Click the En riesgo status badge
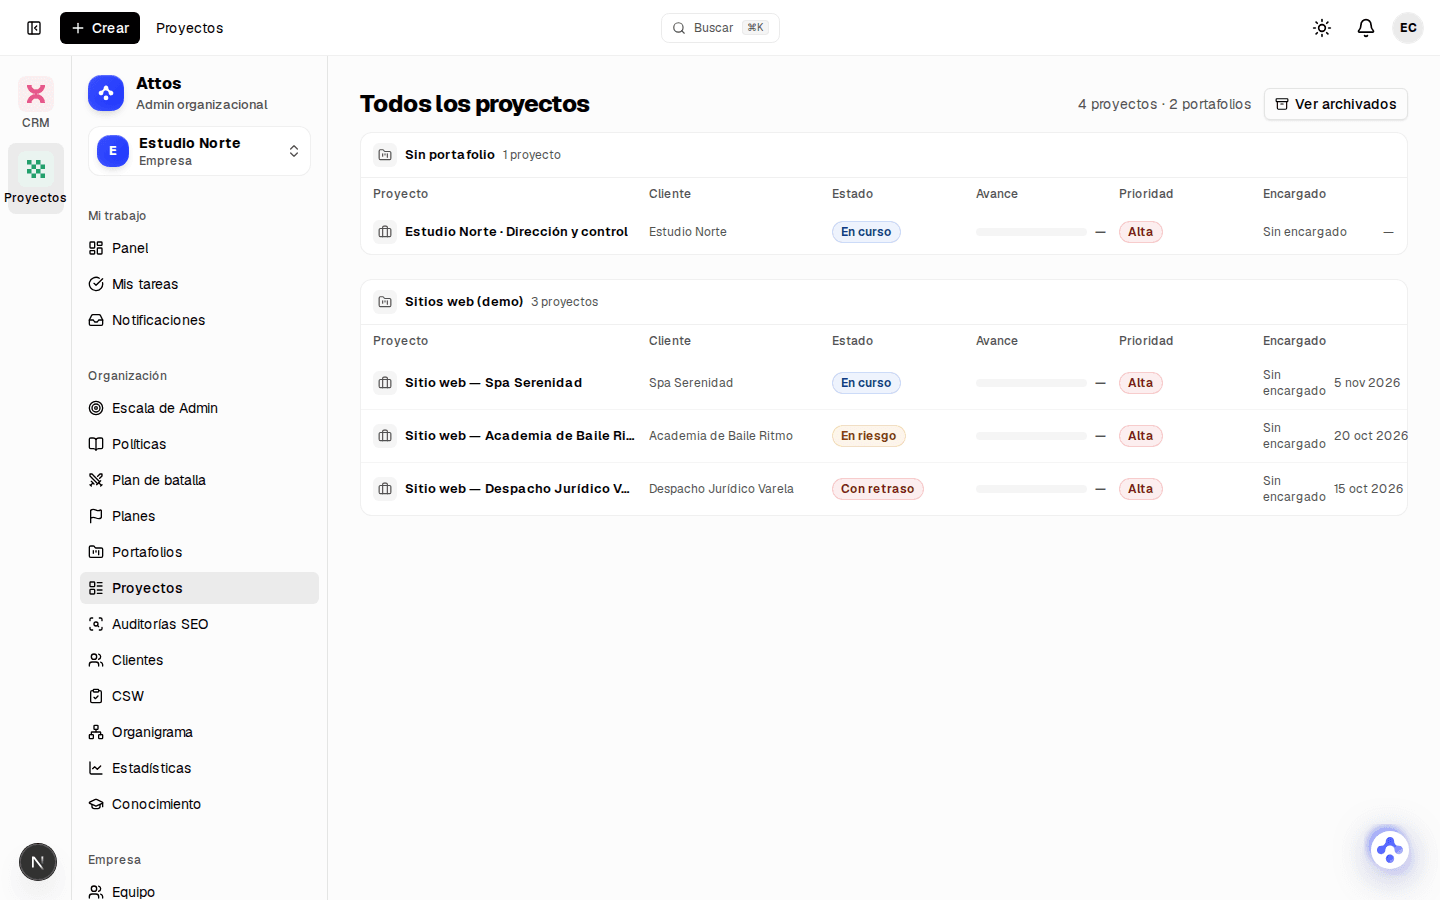Screen dimensions: 1440x900 868,436
